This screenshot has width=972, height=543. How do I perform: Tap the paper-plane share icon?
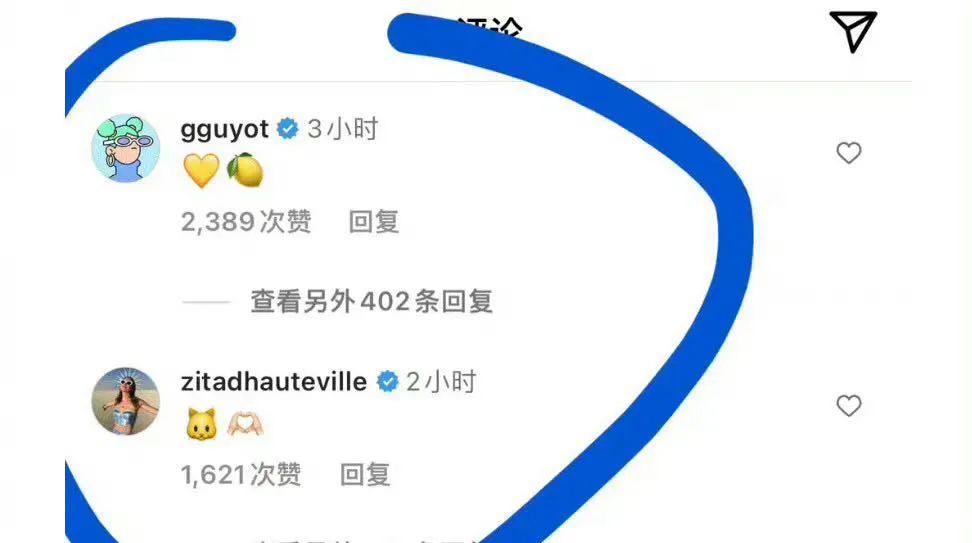(854, 31)
